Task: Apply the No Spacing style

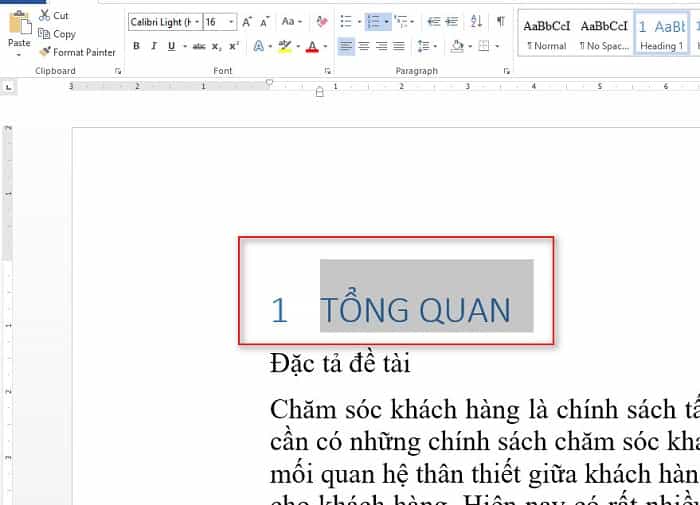Action: point(603,33)
